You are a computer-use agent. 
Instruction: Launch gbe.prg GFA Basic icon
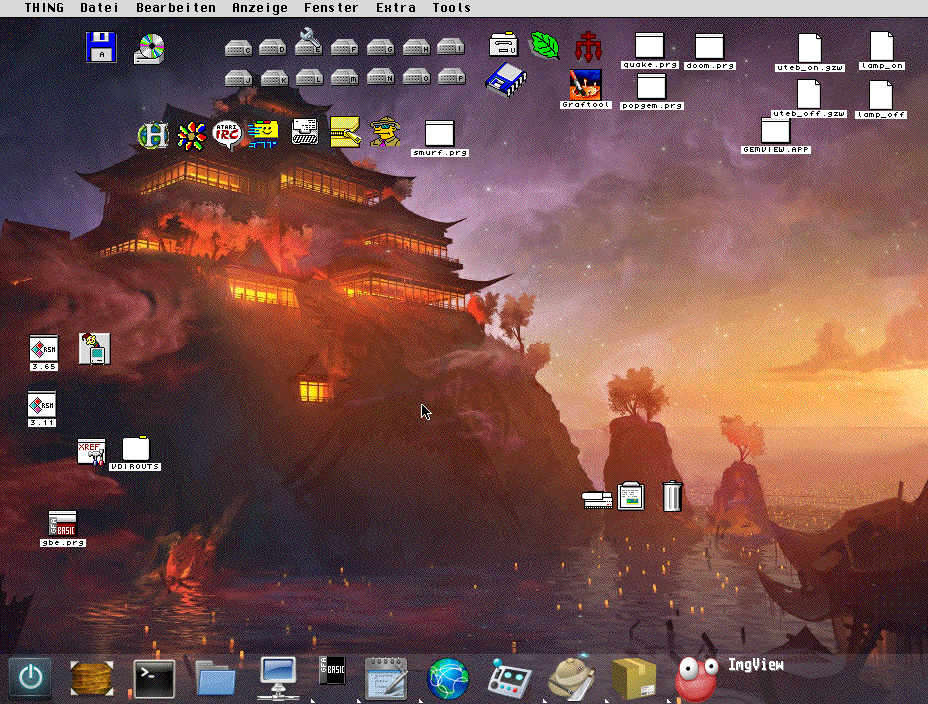click(x=63, y=529)
